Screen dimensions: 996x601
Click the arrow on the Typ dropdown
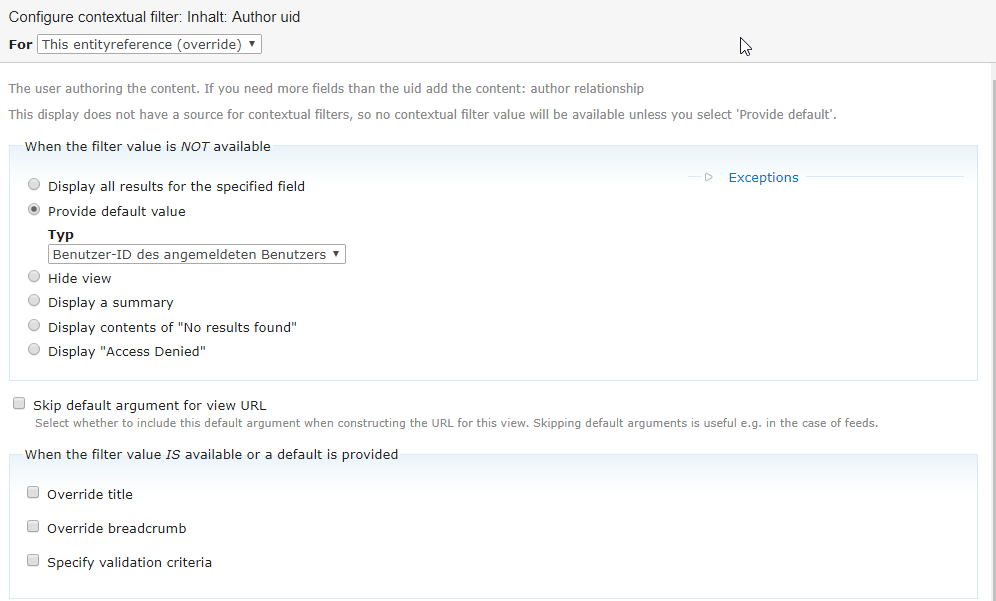[x=337, y=255]
